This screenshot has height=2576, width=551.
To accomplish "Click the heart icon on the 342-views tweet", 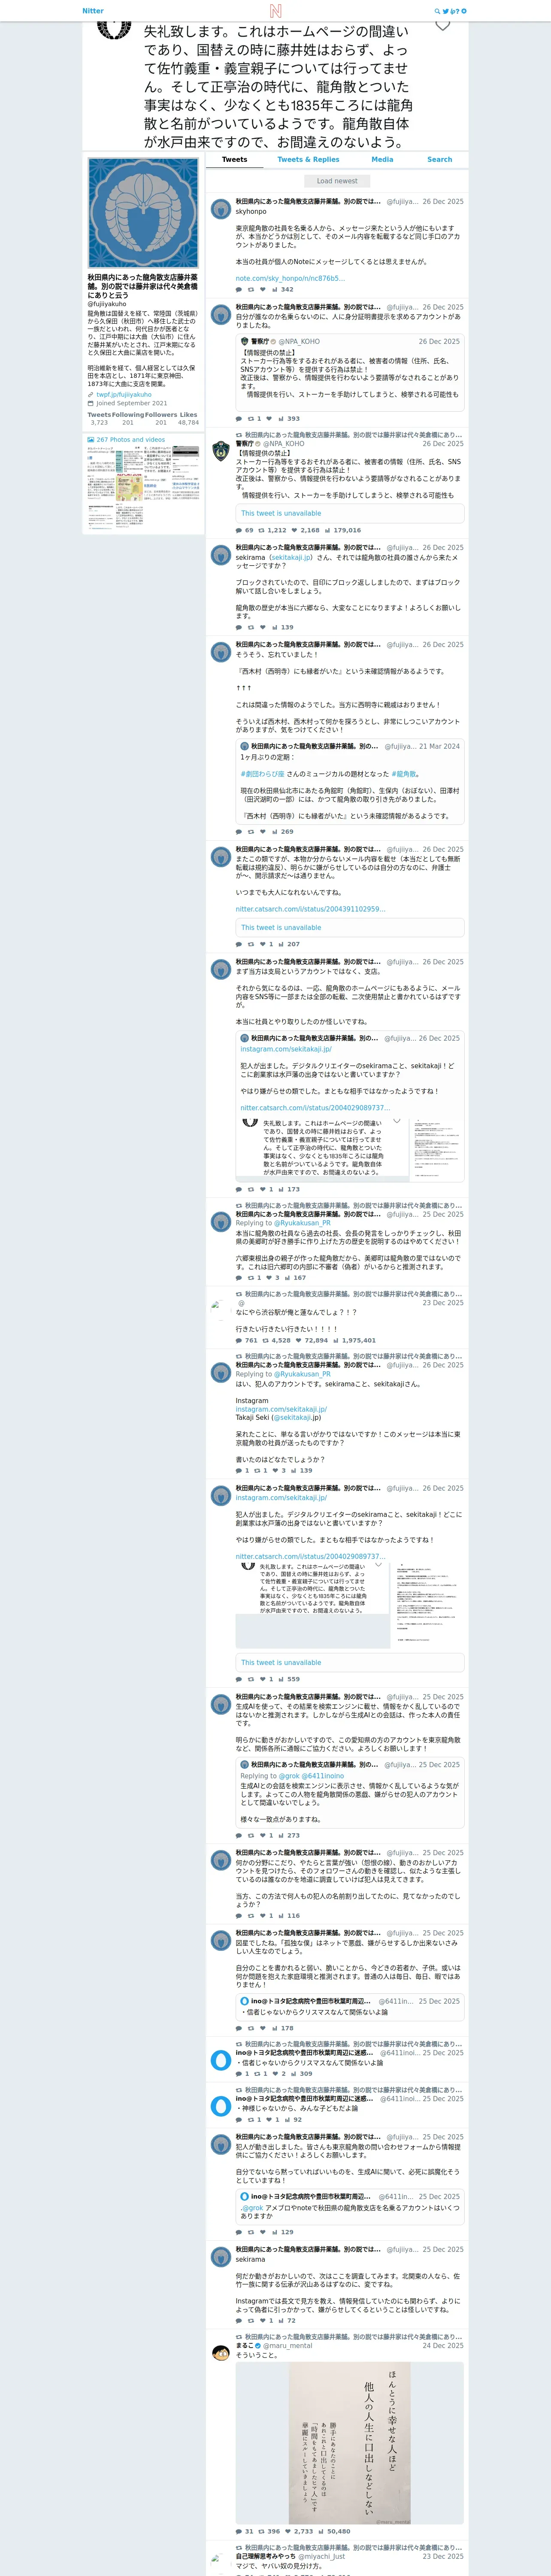I will coord(262,290).
